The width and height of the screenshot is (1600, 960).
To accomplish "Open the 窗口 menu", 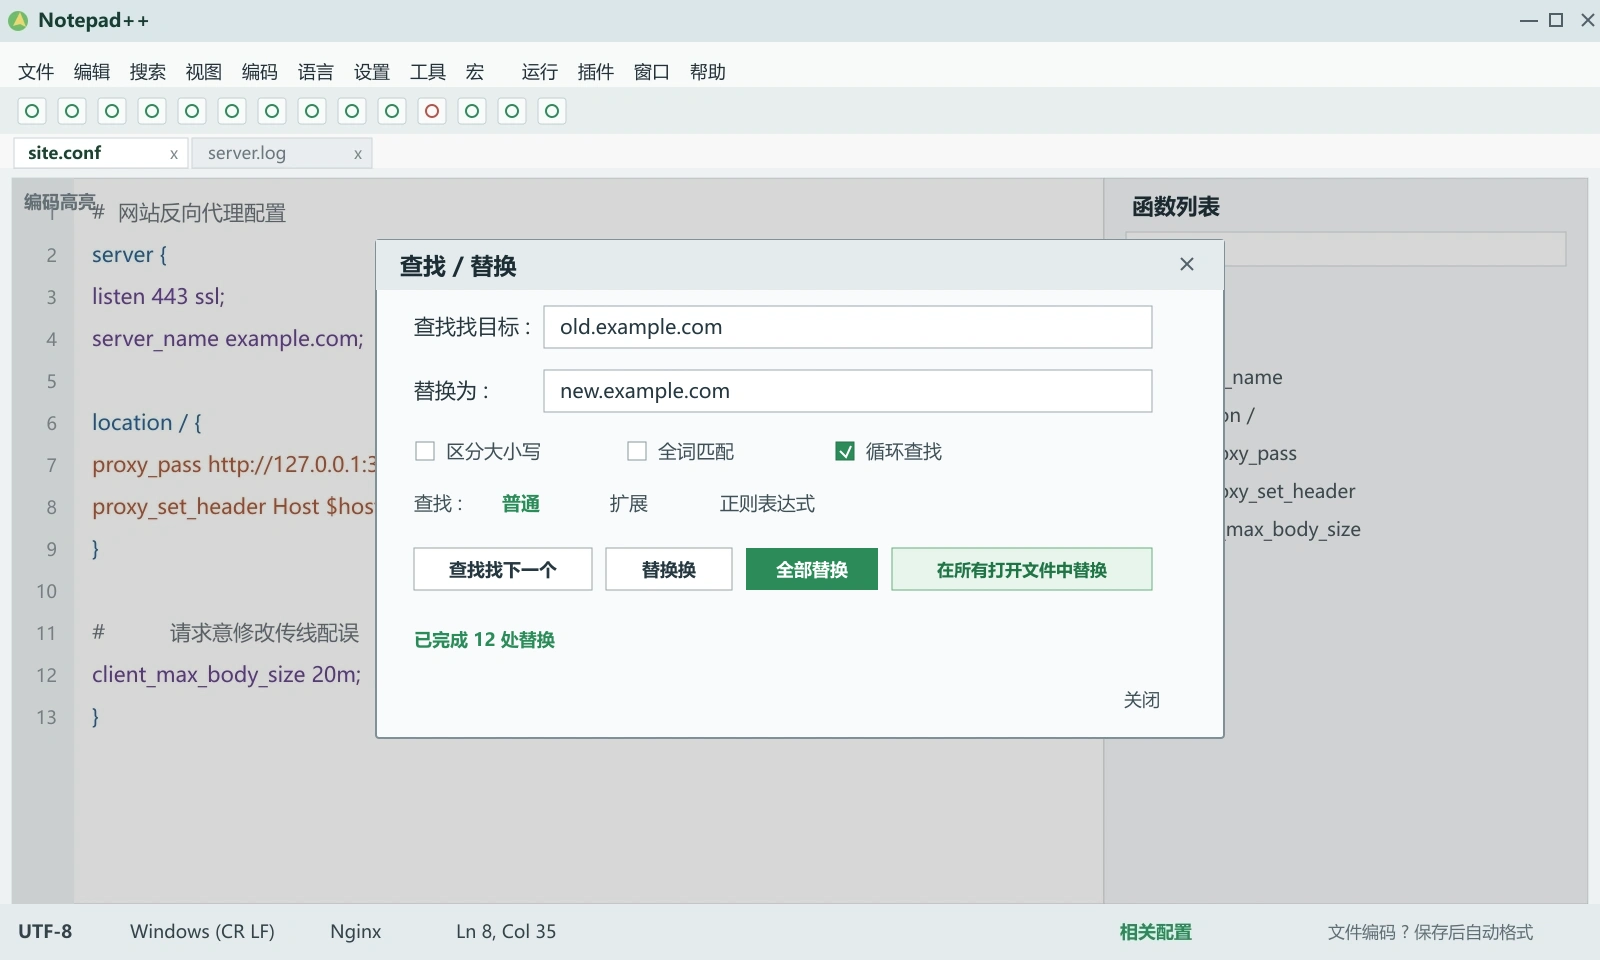I will pyautogui.click(x=652, y=72).
